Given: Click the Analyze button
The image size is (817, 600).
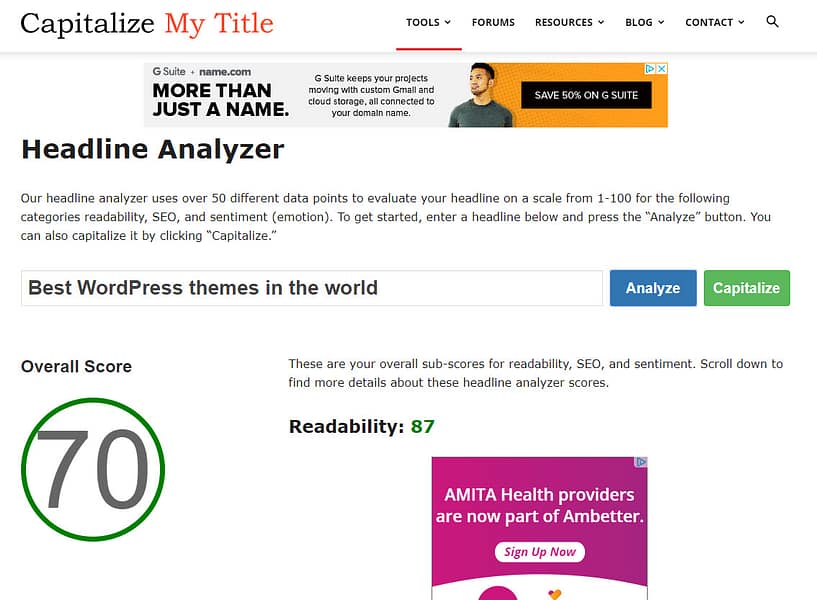Looking at the screenshot, I should point(652,288).
